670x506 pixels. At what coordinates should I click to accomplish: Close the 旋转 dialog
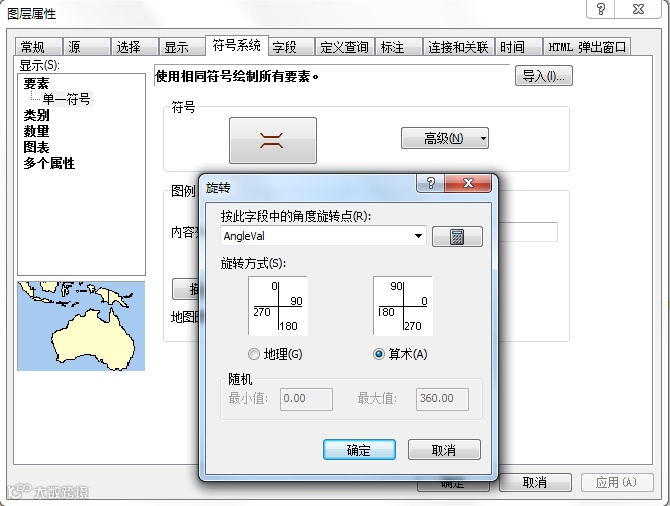(468, 183)
